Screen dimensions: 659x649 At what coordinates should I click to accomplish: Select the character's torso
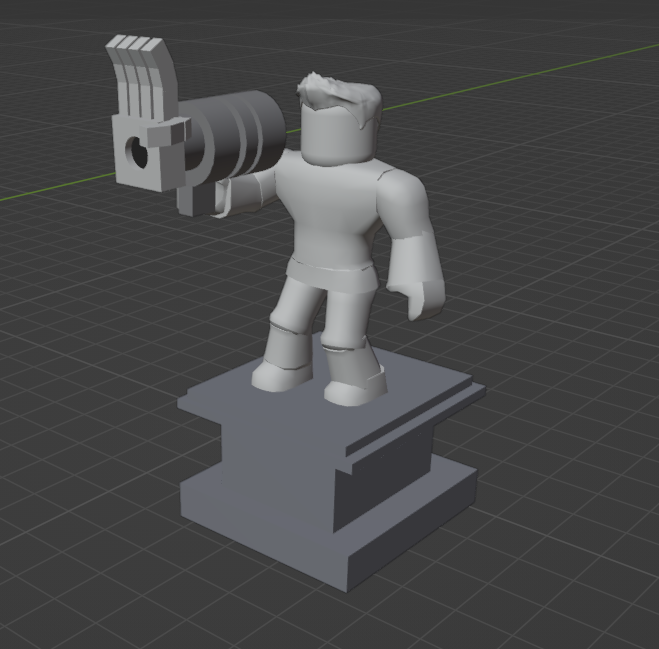[332, 214]
